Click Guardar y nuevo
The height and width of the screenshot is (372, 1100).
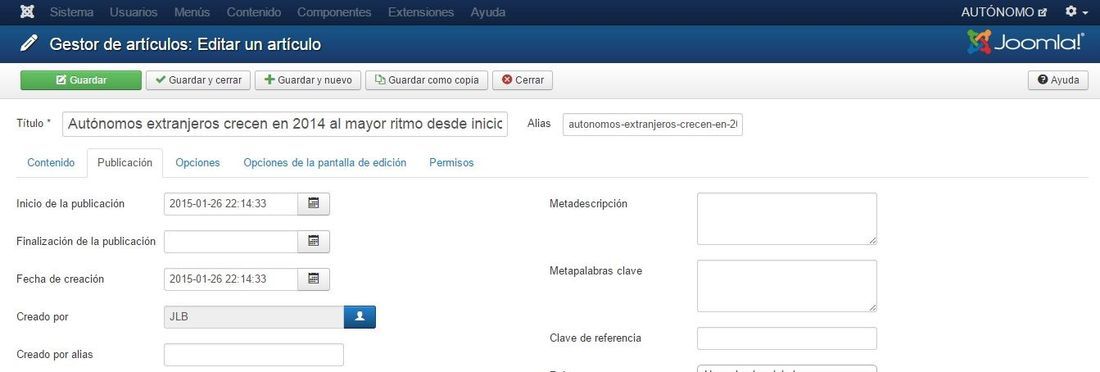(308, 80)
